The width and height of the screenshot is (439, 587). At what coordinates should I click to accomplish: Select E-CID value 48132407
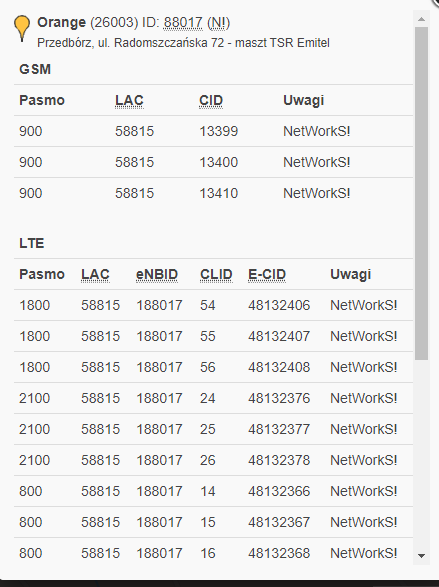(279, 337)
